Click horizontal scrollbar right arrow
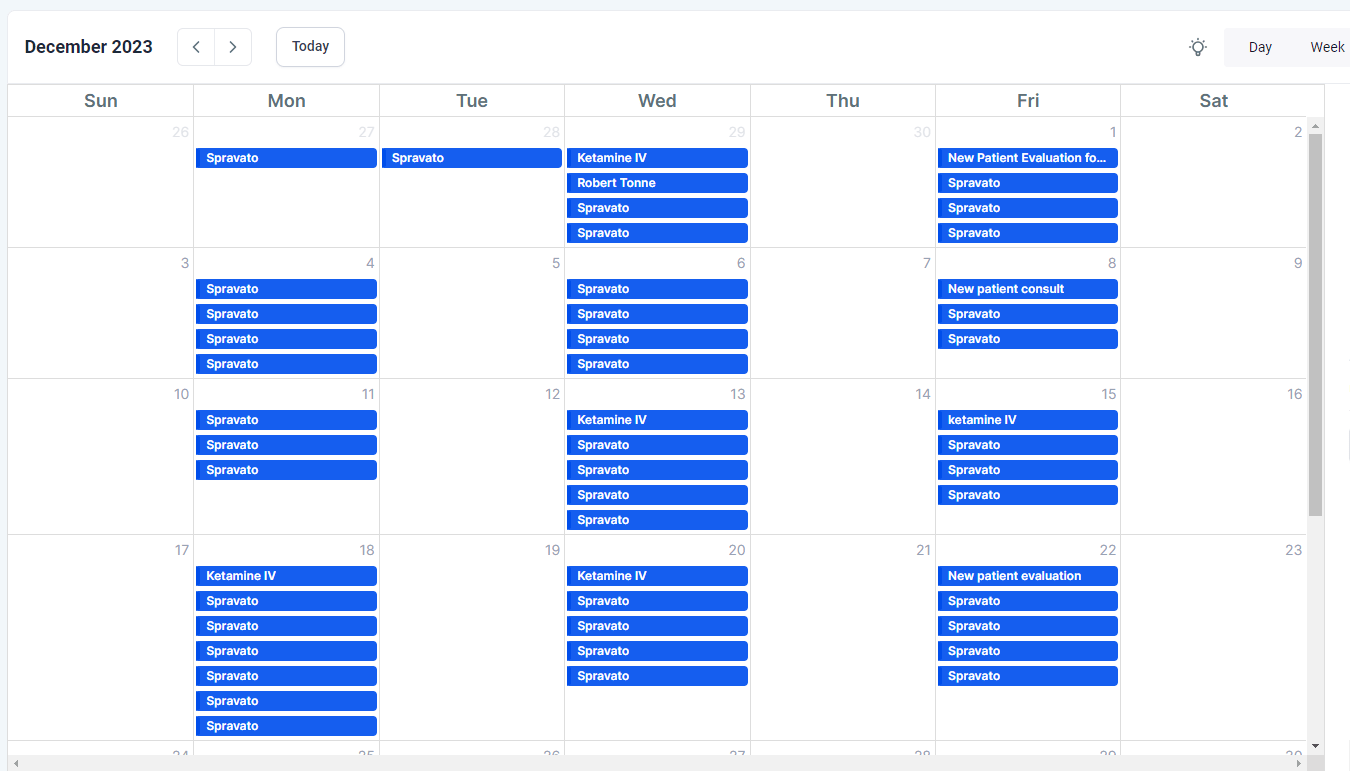 tap(1299, 764)
